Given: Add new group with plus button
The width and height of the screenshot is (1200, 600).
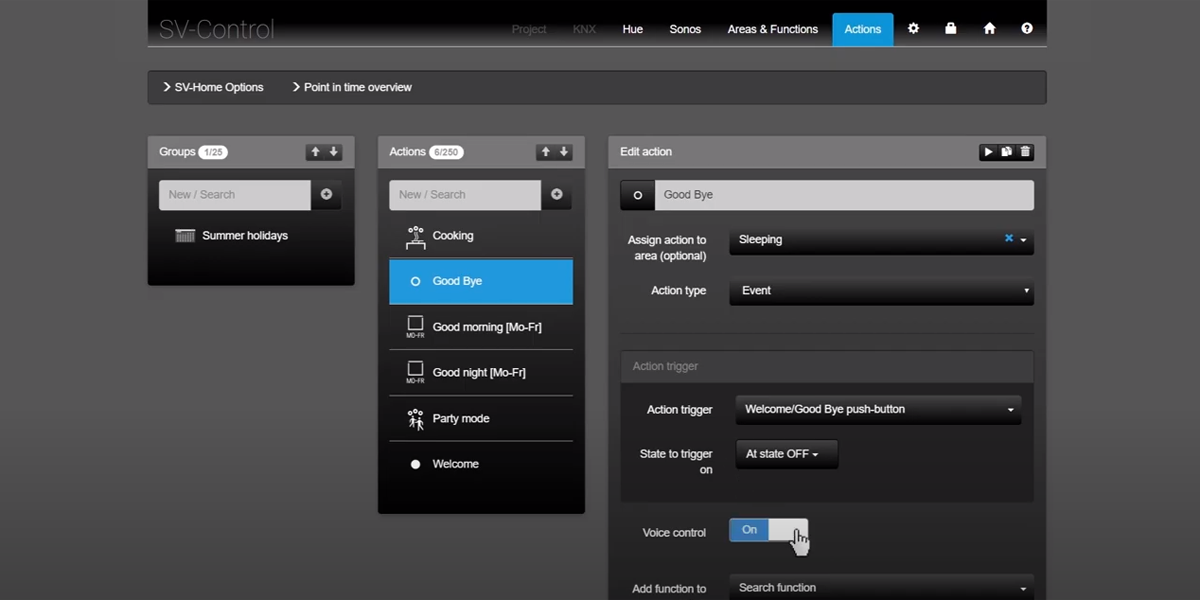Looking at the screenshot, I should pyautogui.click(x=326, y=195).
